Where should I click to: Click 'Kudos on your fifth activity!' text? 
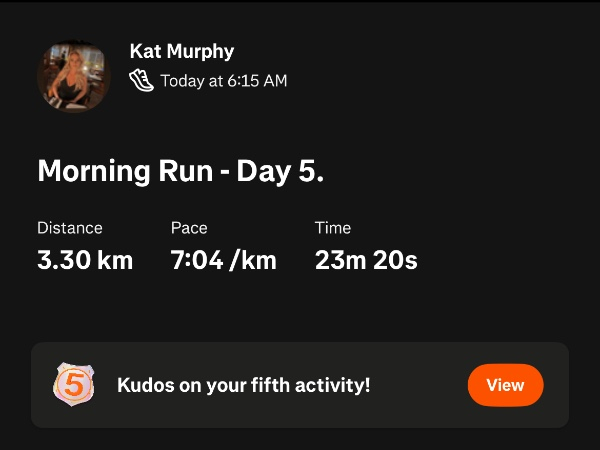pos(244,384)
